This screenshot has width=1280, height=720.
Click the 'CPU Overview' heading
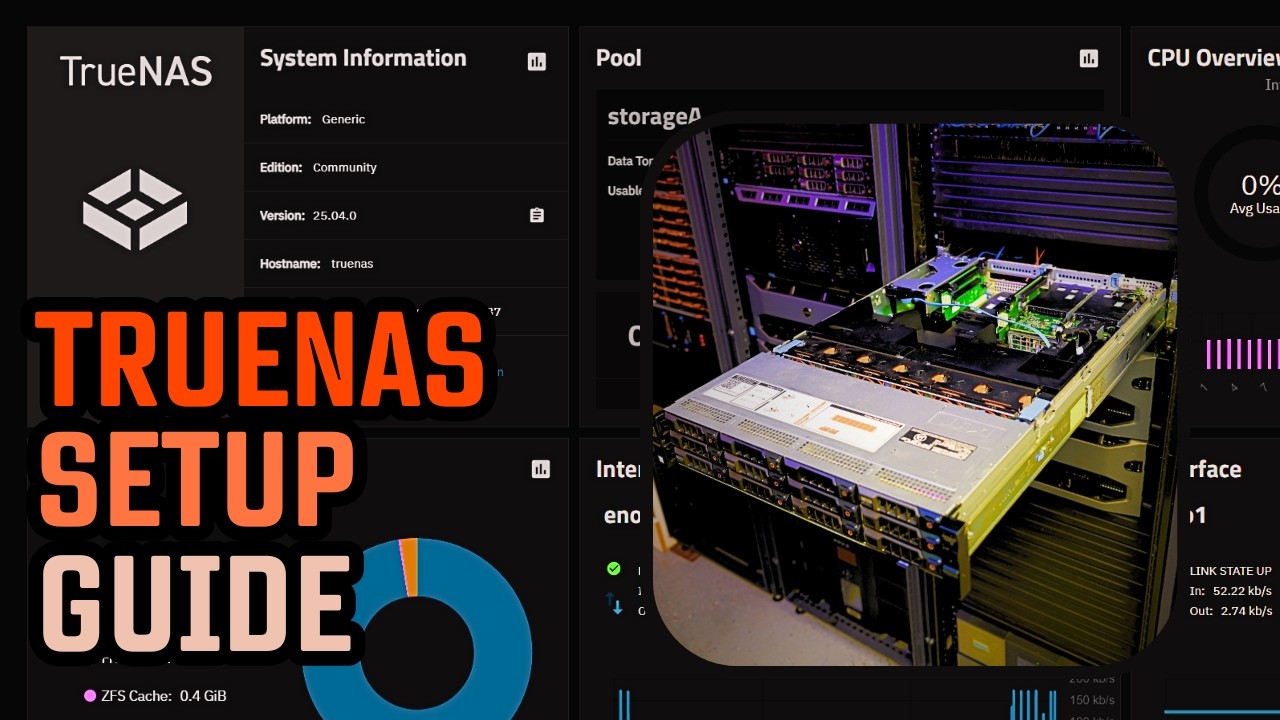(x=1214, y=58)
